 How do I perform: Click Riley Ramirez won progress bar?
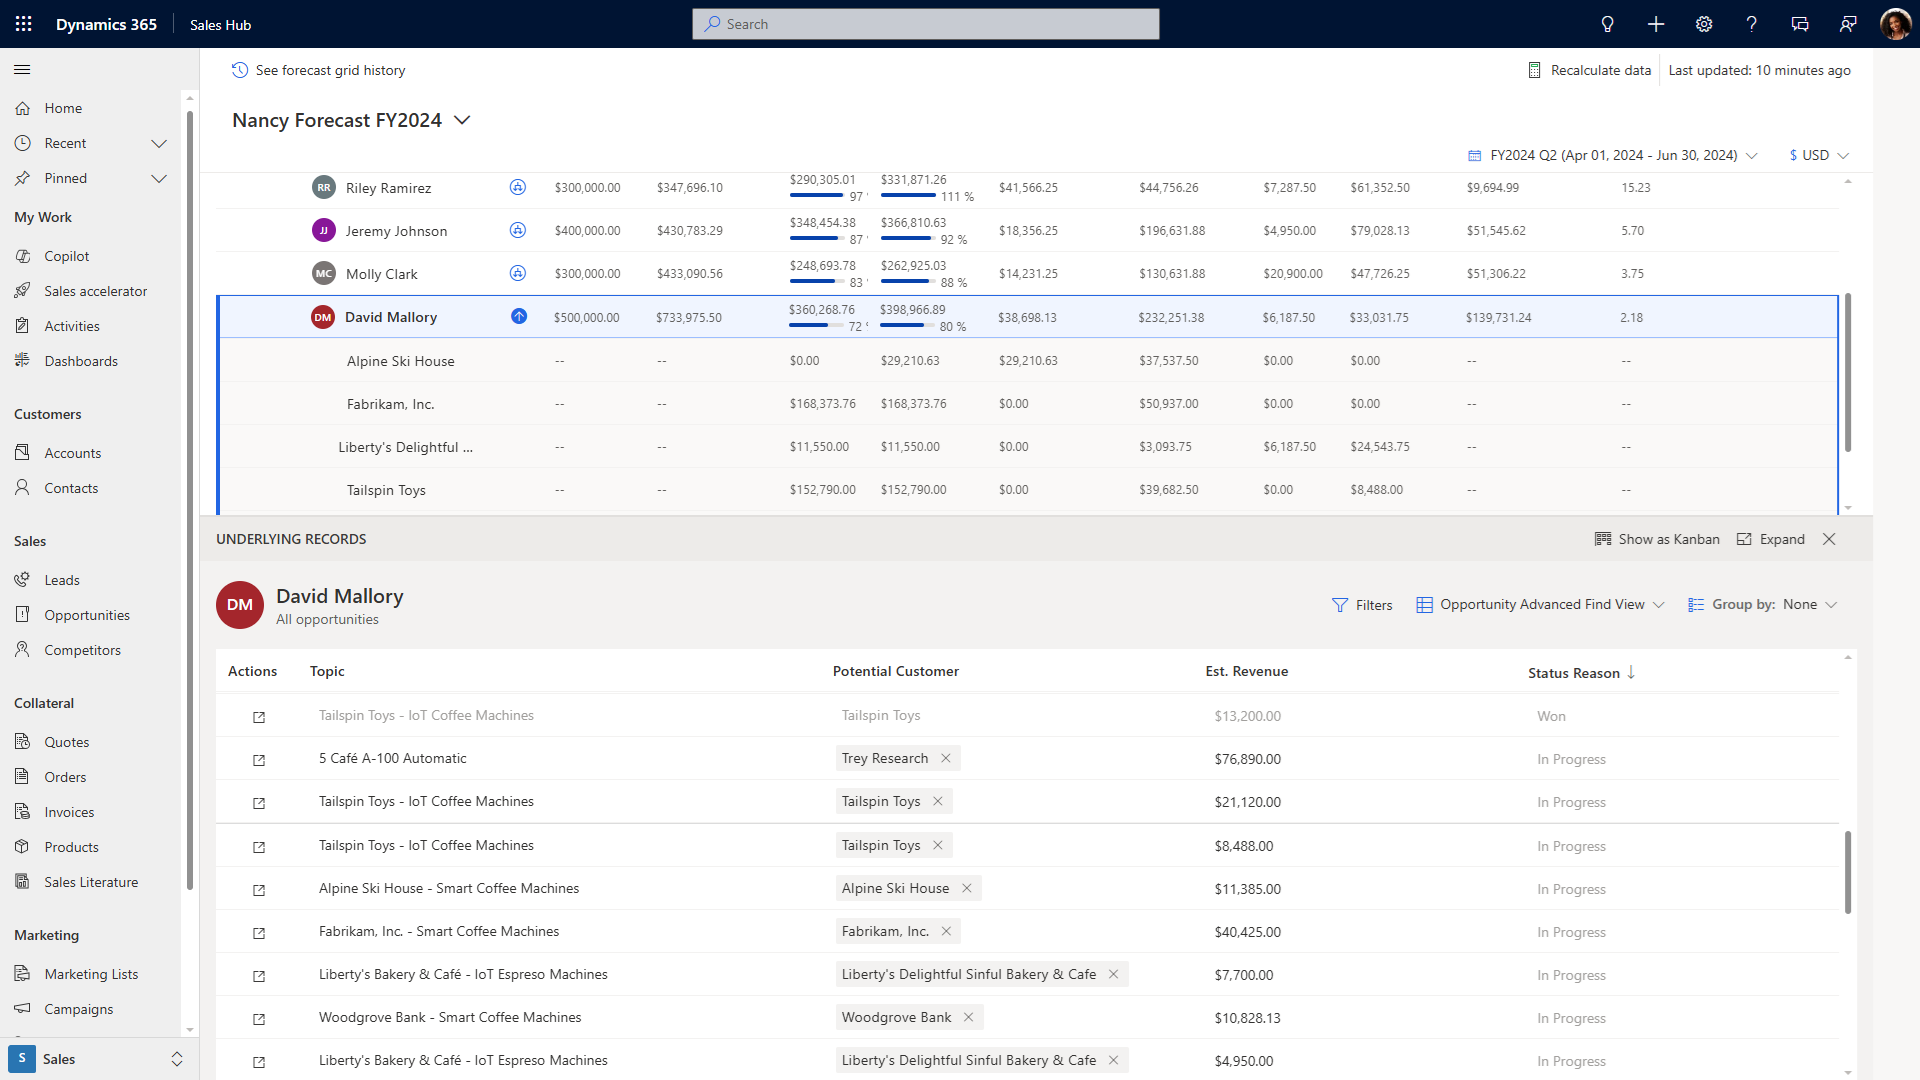[816, 196]
